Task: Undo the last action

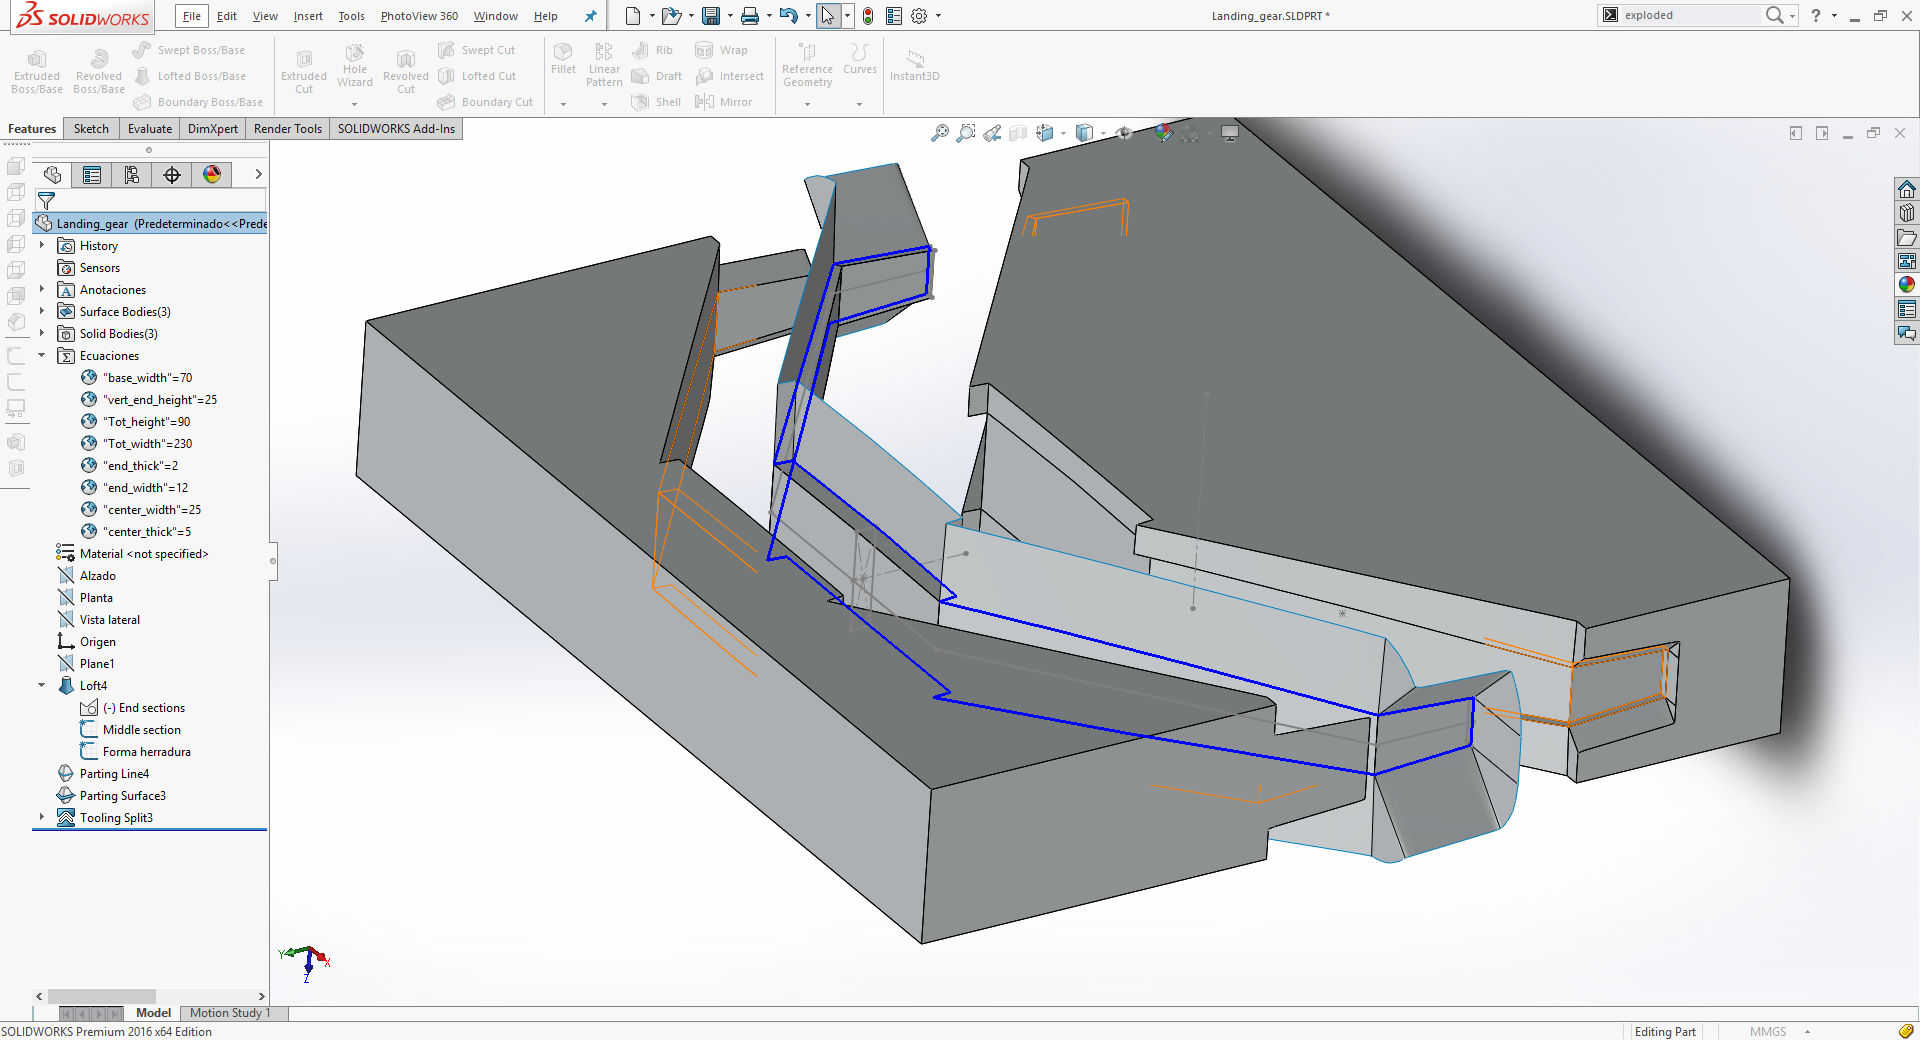Action: (x=789, y=16)
